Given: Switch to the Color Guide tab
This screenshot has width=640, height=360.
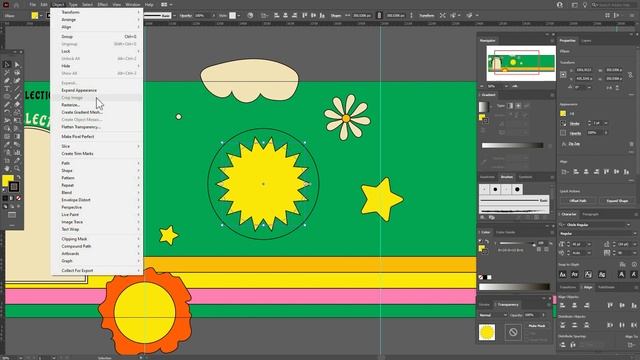Looking at the screenshot, I should click(505, 232).
